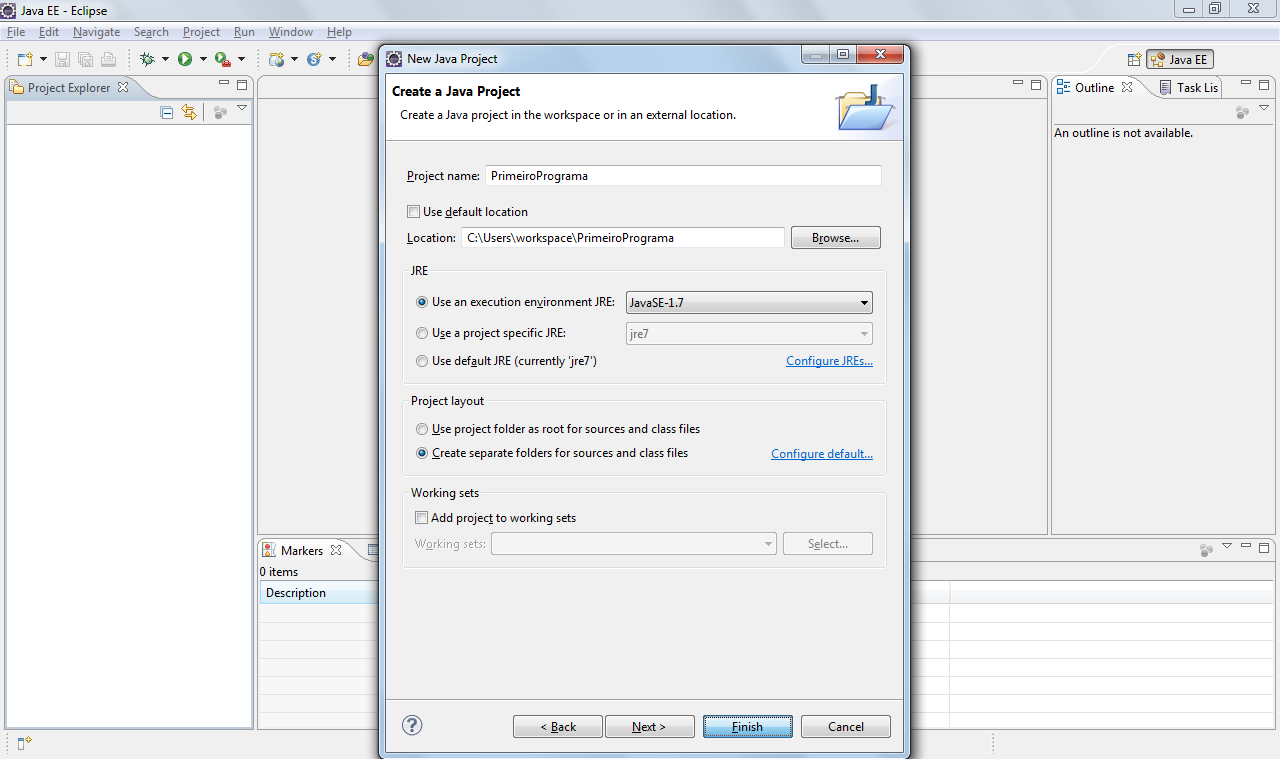Click the Debug bug icon
Image resolution: width=1280 pixels, height=760 pixels.
point(147,59)
